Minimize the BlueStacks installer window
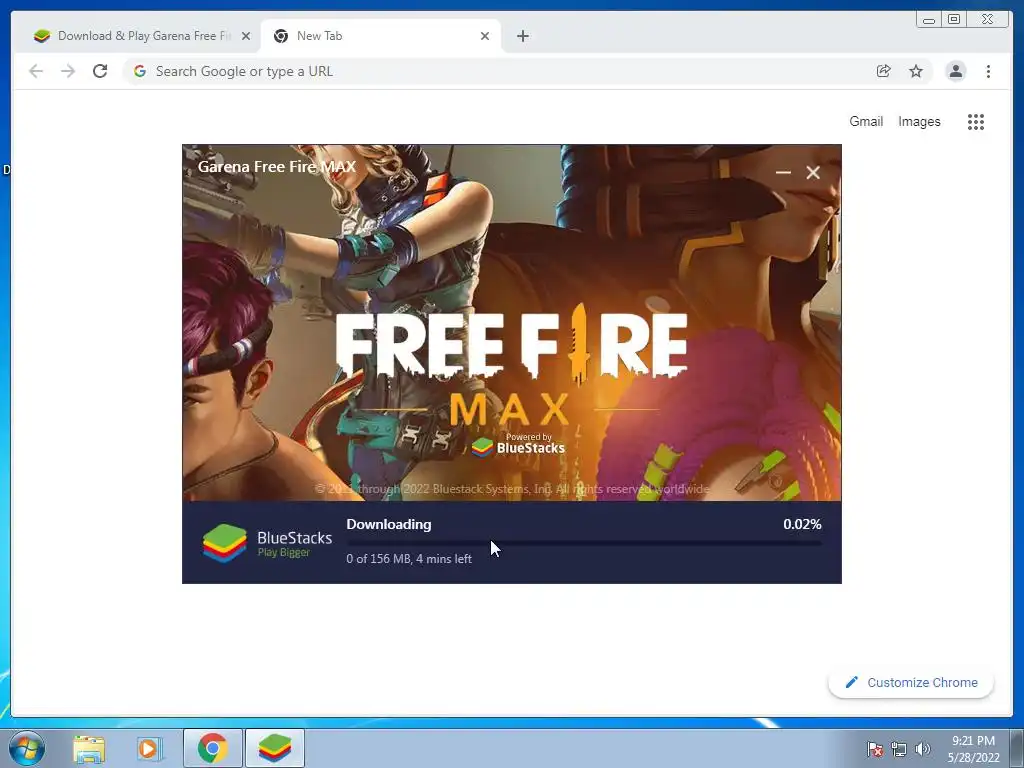 click(783, 172)
